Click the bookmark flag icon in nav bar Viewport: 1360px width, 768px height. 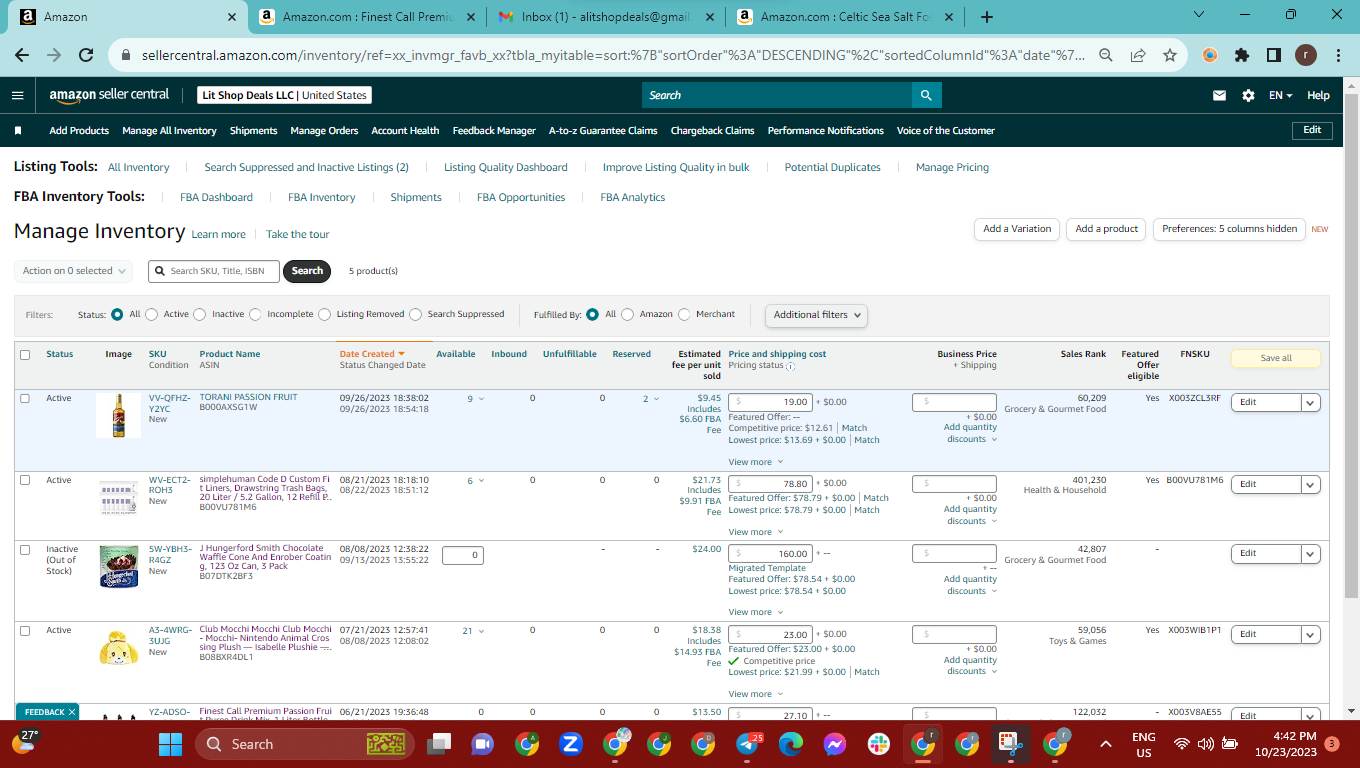(18, 130)
